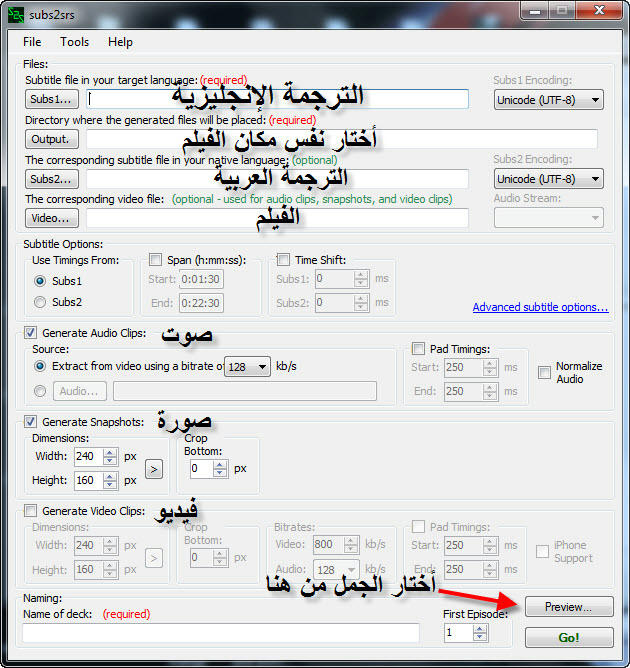Click the Go! button

click(569, 637)
